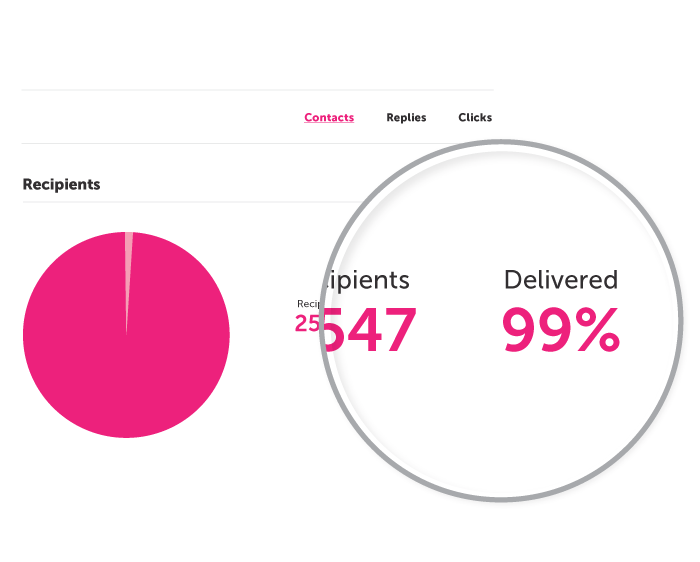
Task: Switch to the Replies tab
Action: [406, 117]
